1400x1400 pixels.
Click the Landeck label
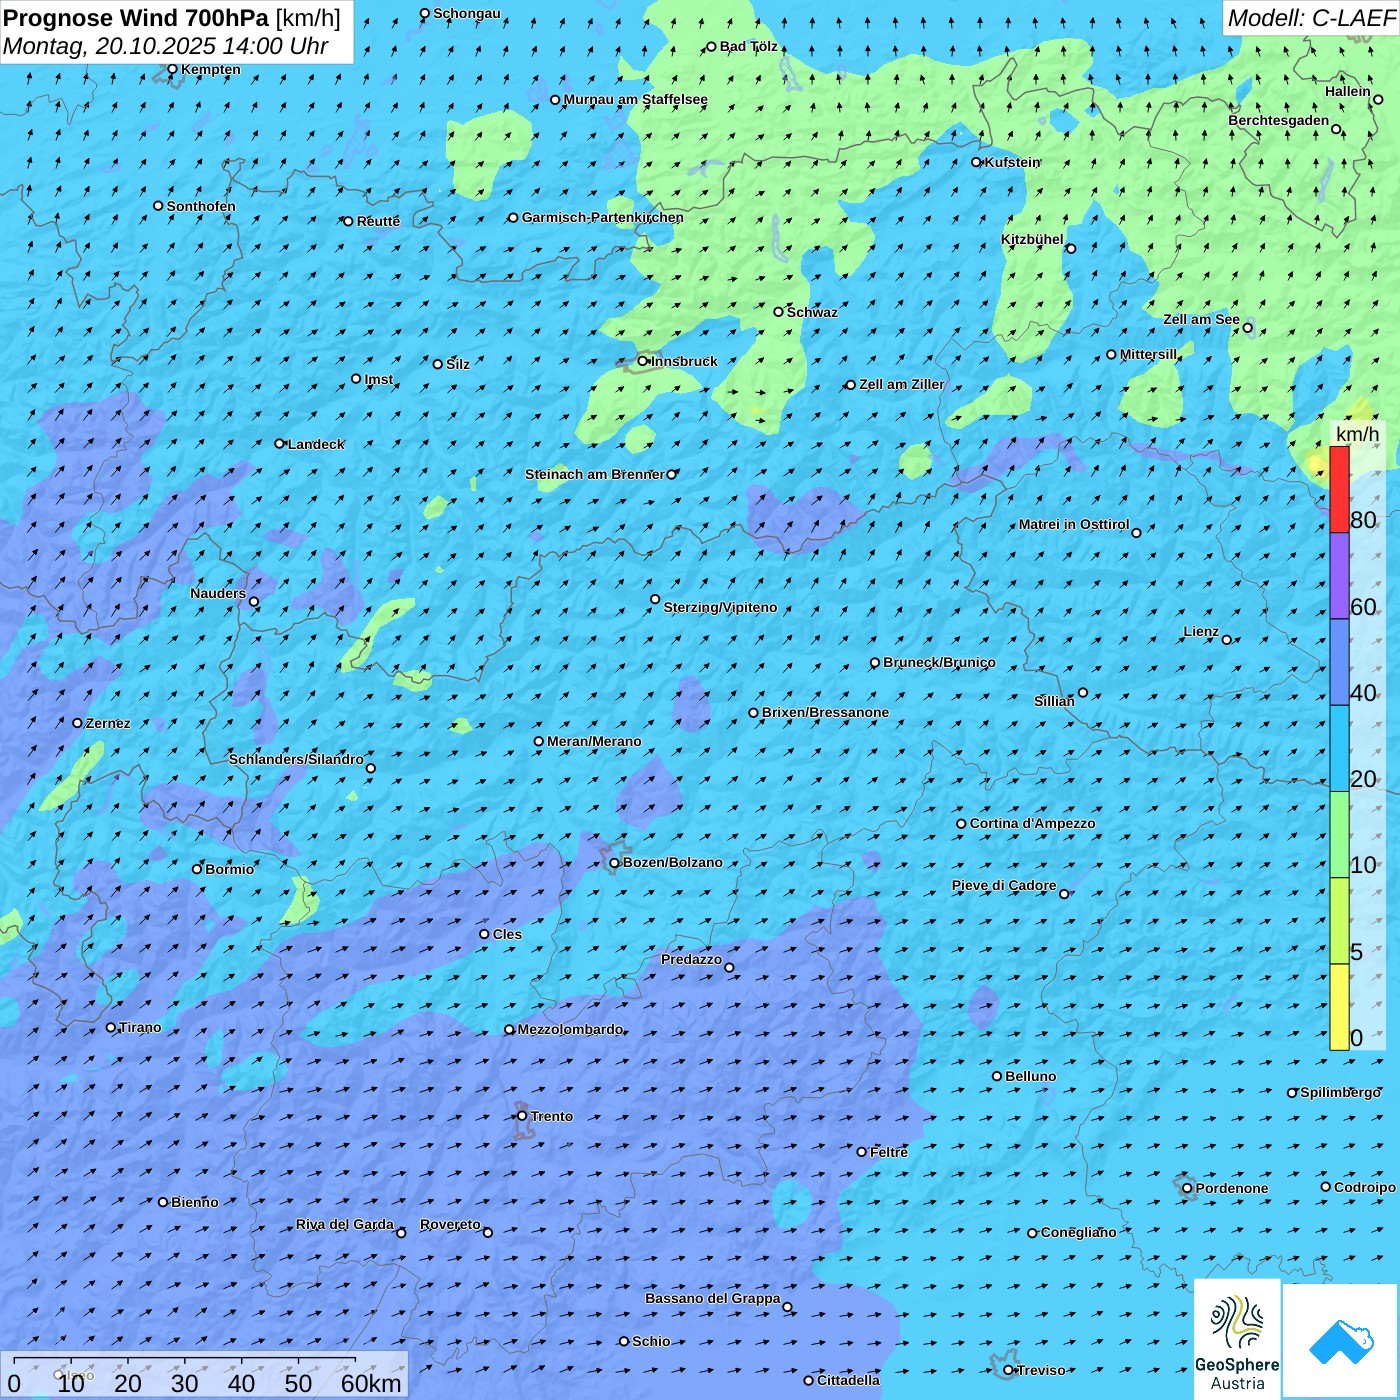pyautogui.click(x=316, y=444)
